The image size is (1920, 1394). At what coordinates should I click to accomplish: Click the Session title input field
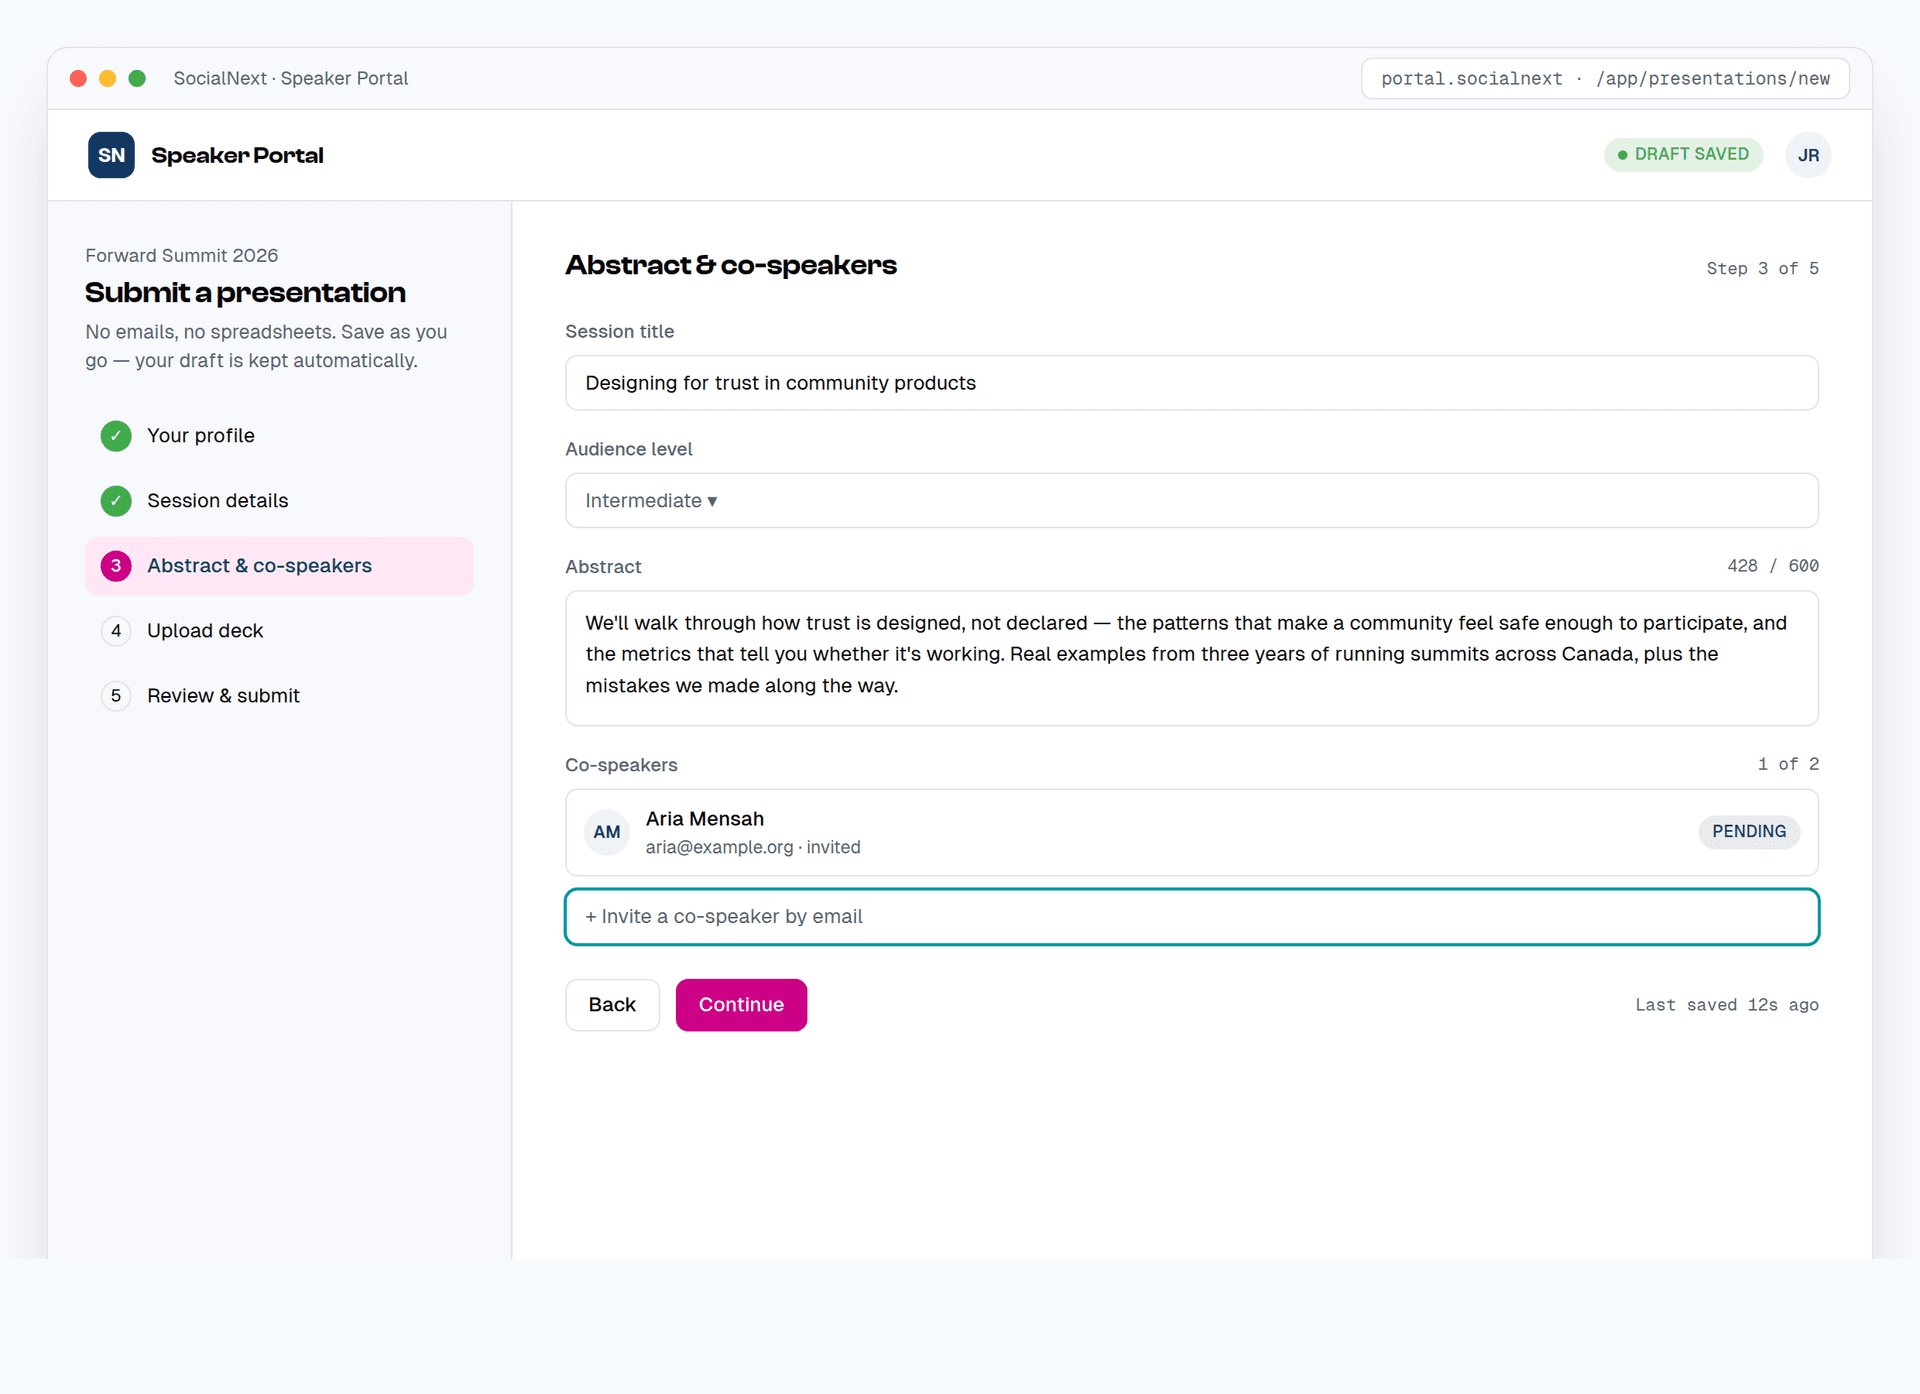pyautogui.click(x=1192, y=383)
